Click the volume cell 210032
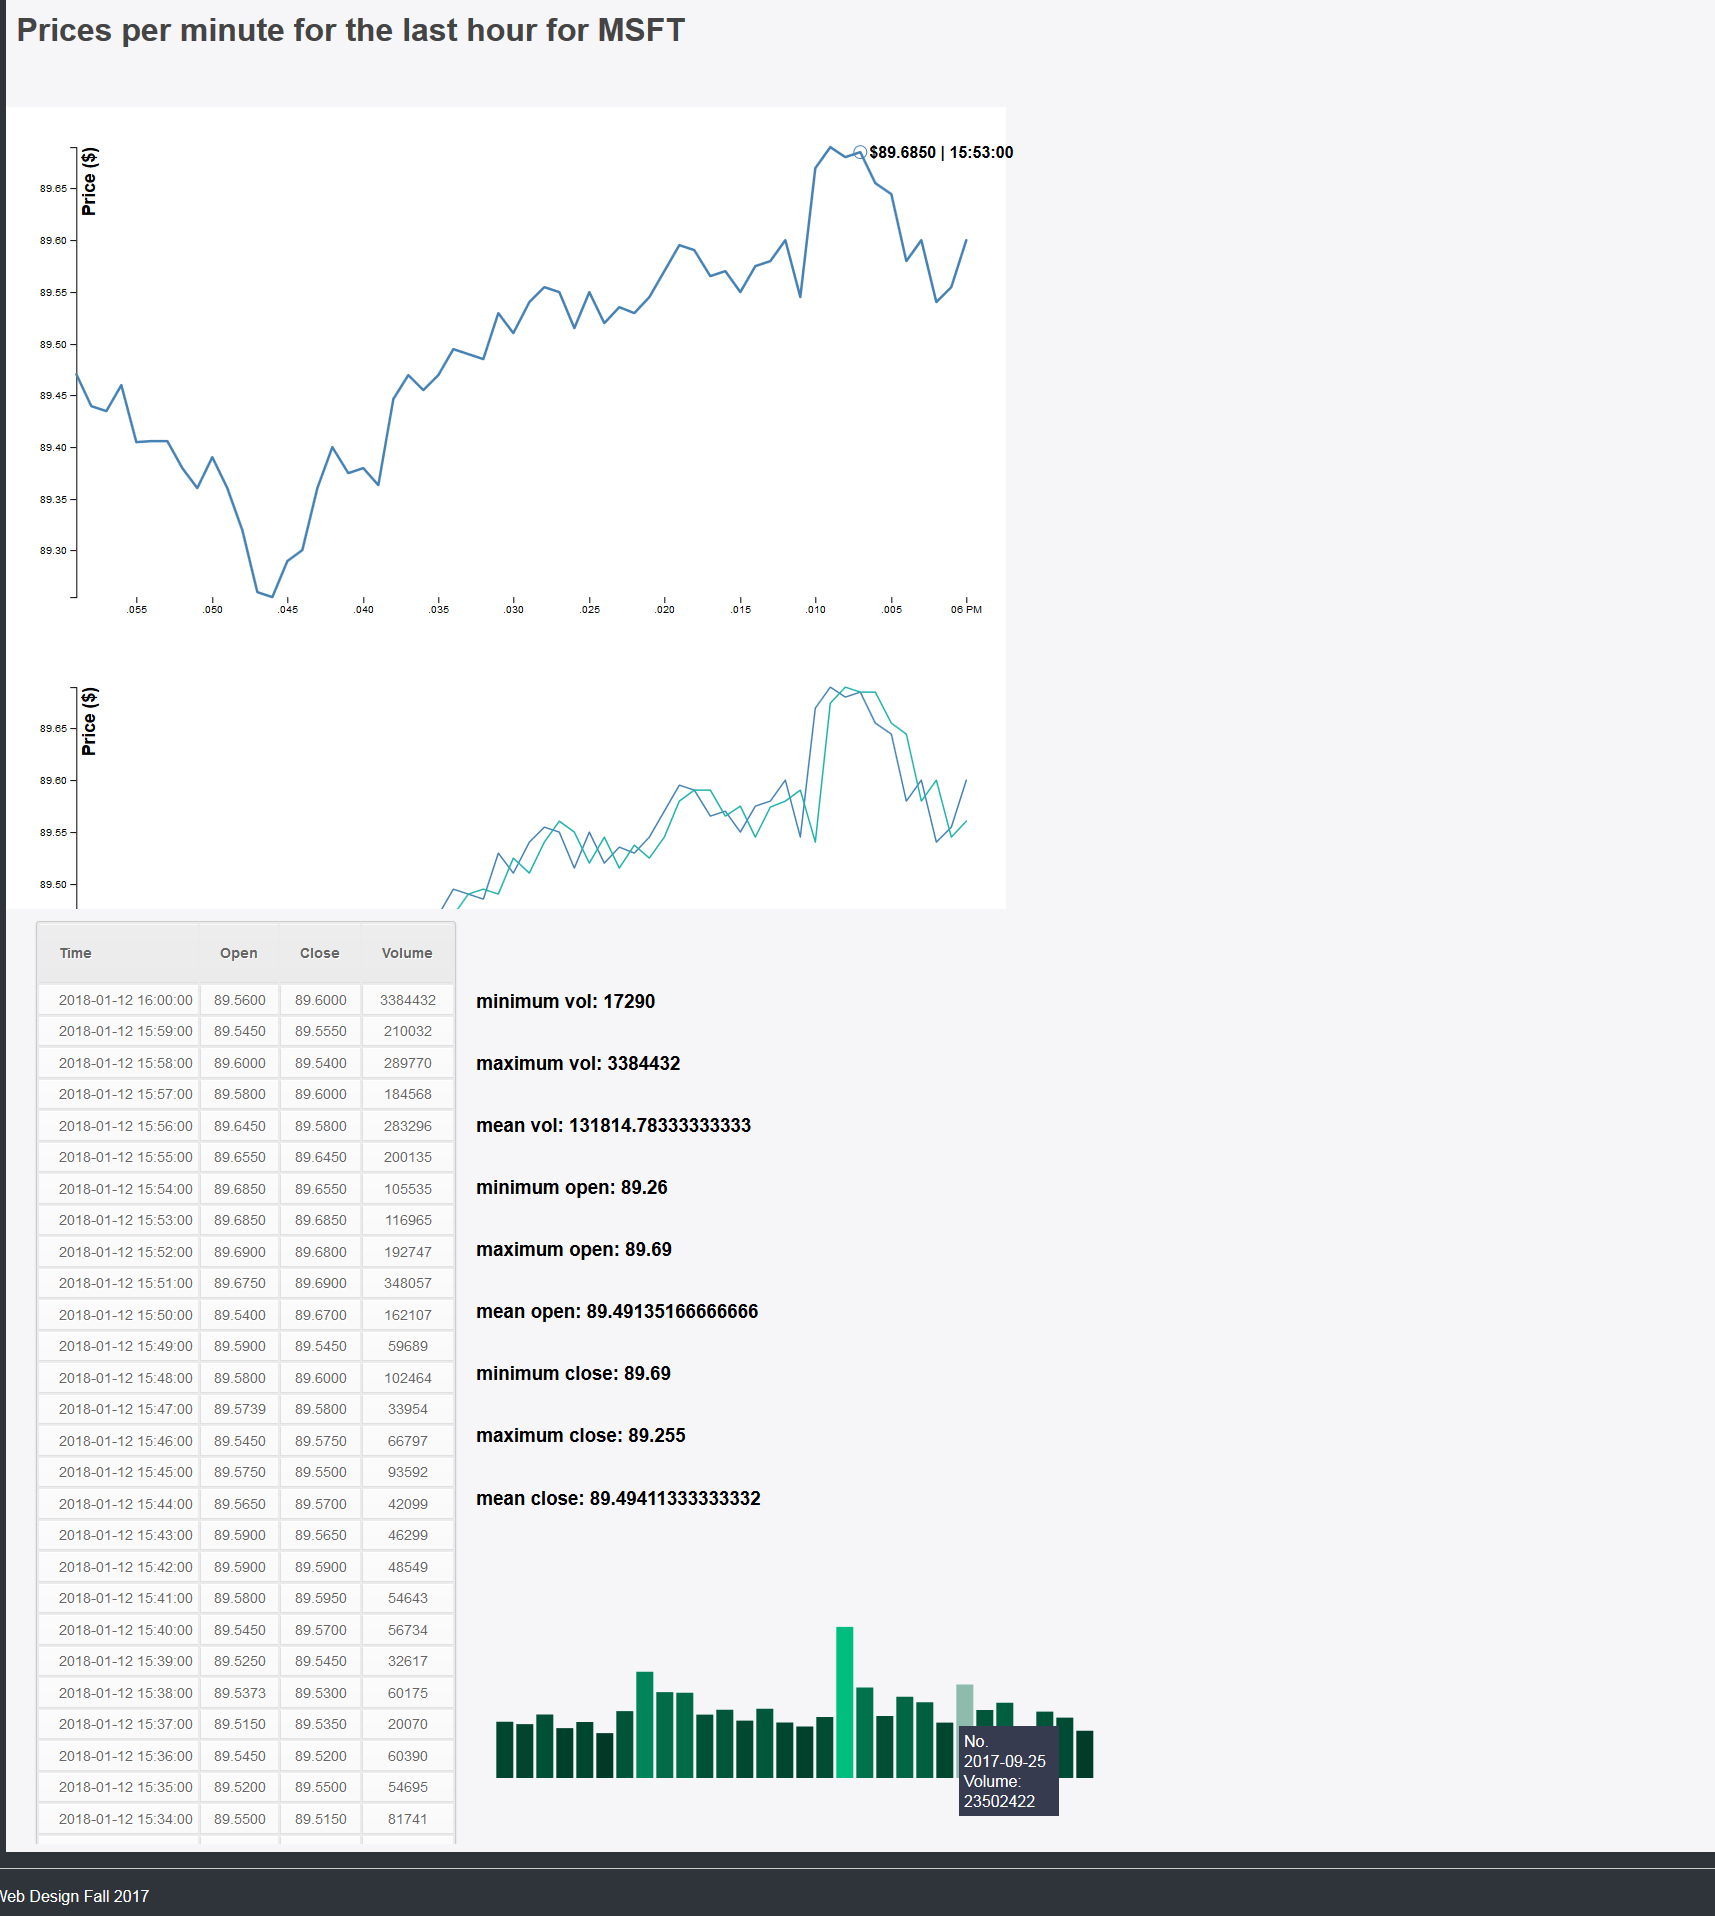1715x1916 pixels. click(408, 1031)
